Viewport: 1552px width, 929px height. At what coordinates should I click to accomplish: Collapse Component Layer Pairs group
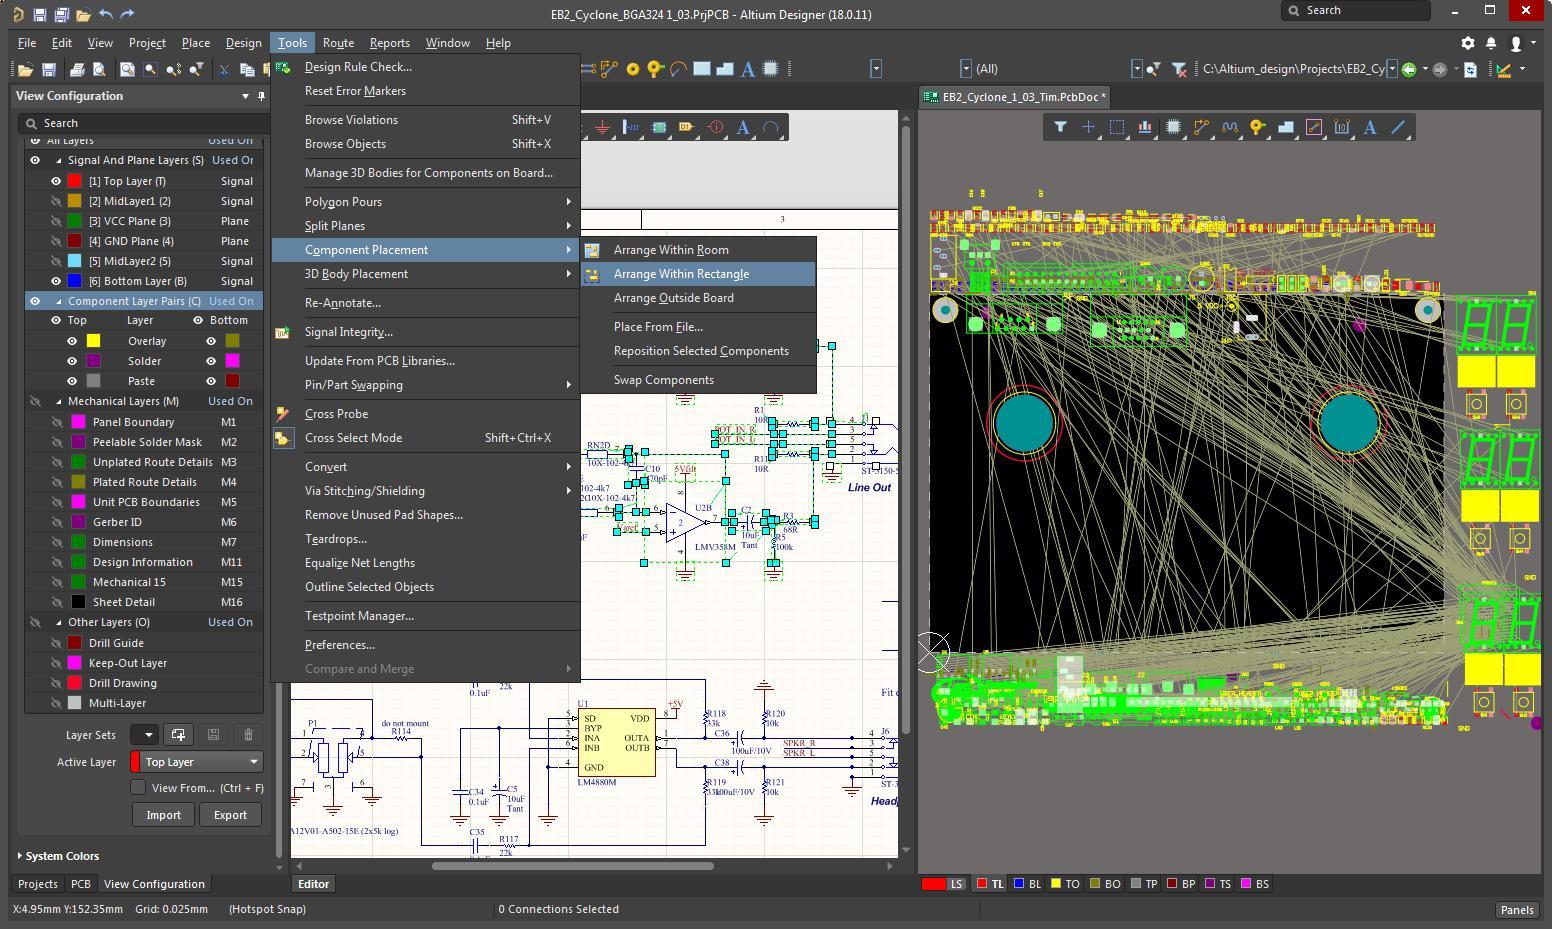(58, 301)
